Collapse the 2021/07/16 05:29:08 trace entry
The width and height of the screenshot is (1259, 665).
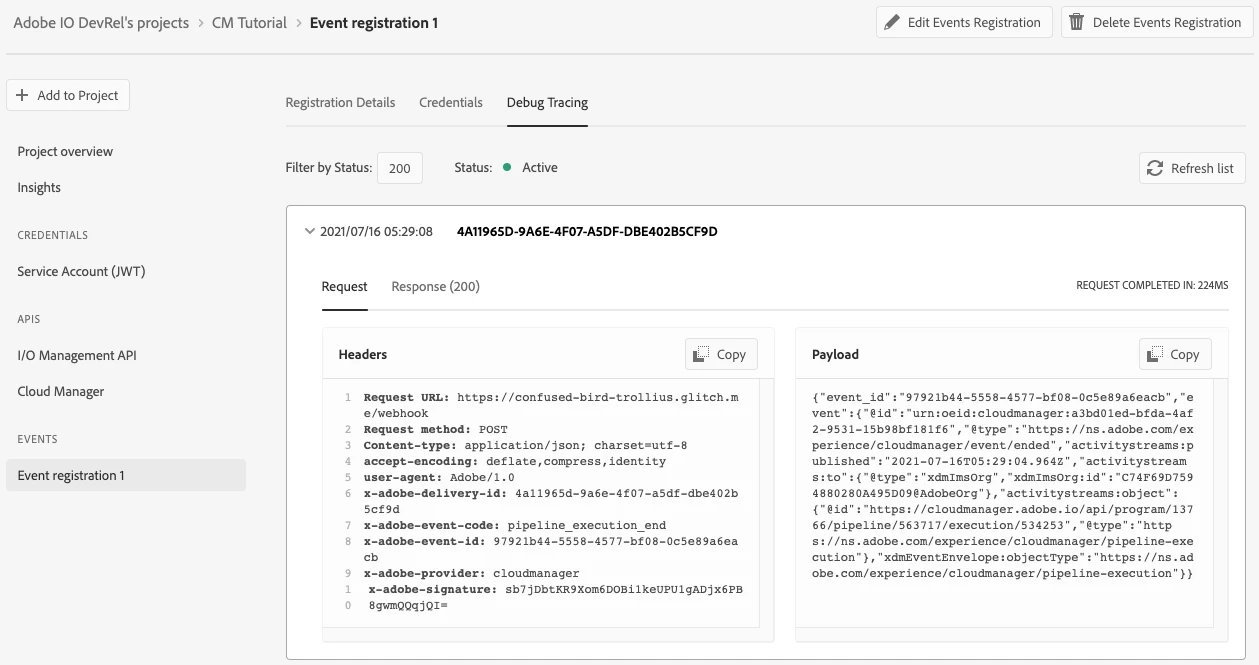tap(310, 231)
